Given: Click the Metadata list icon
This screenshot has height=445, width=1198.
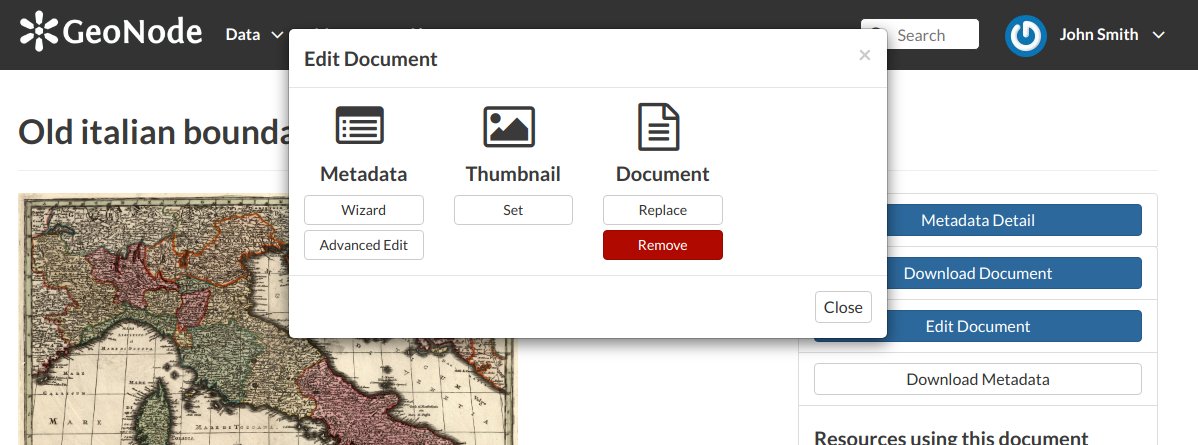Looking at the screenshot, I should click(x=360, y=125).
